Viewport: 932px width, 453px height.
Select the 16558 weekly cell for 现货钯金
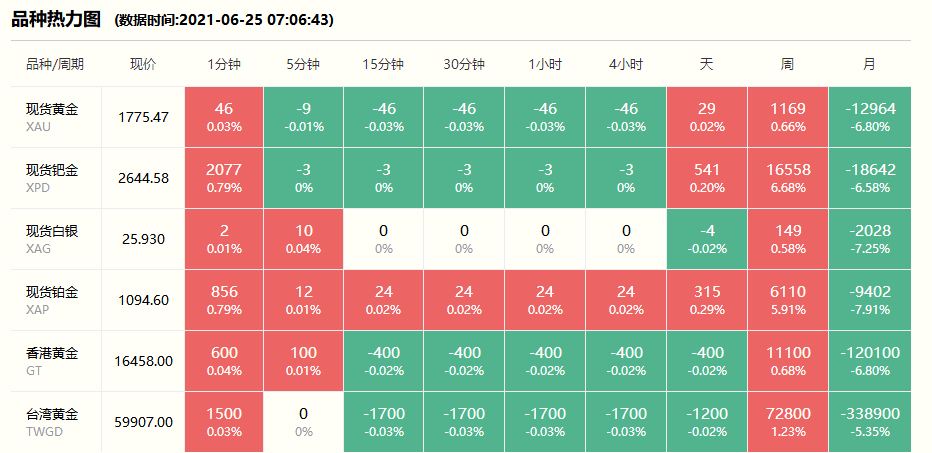point(787,177)
